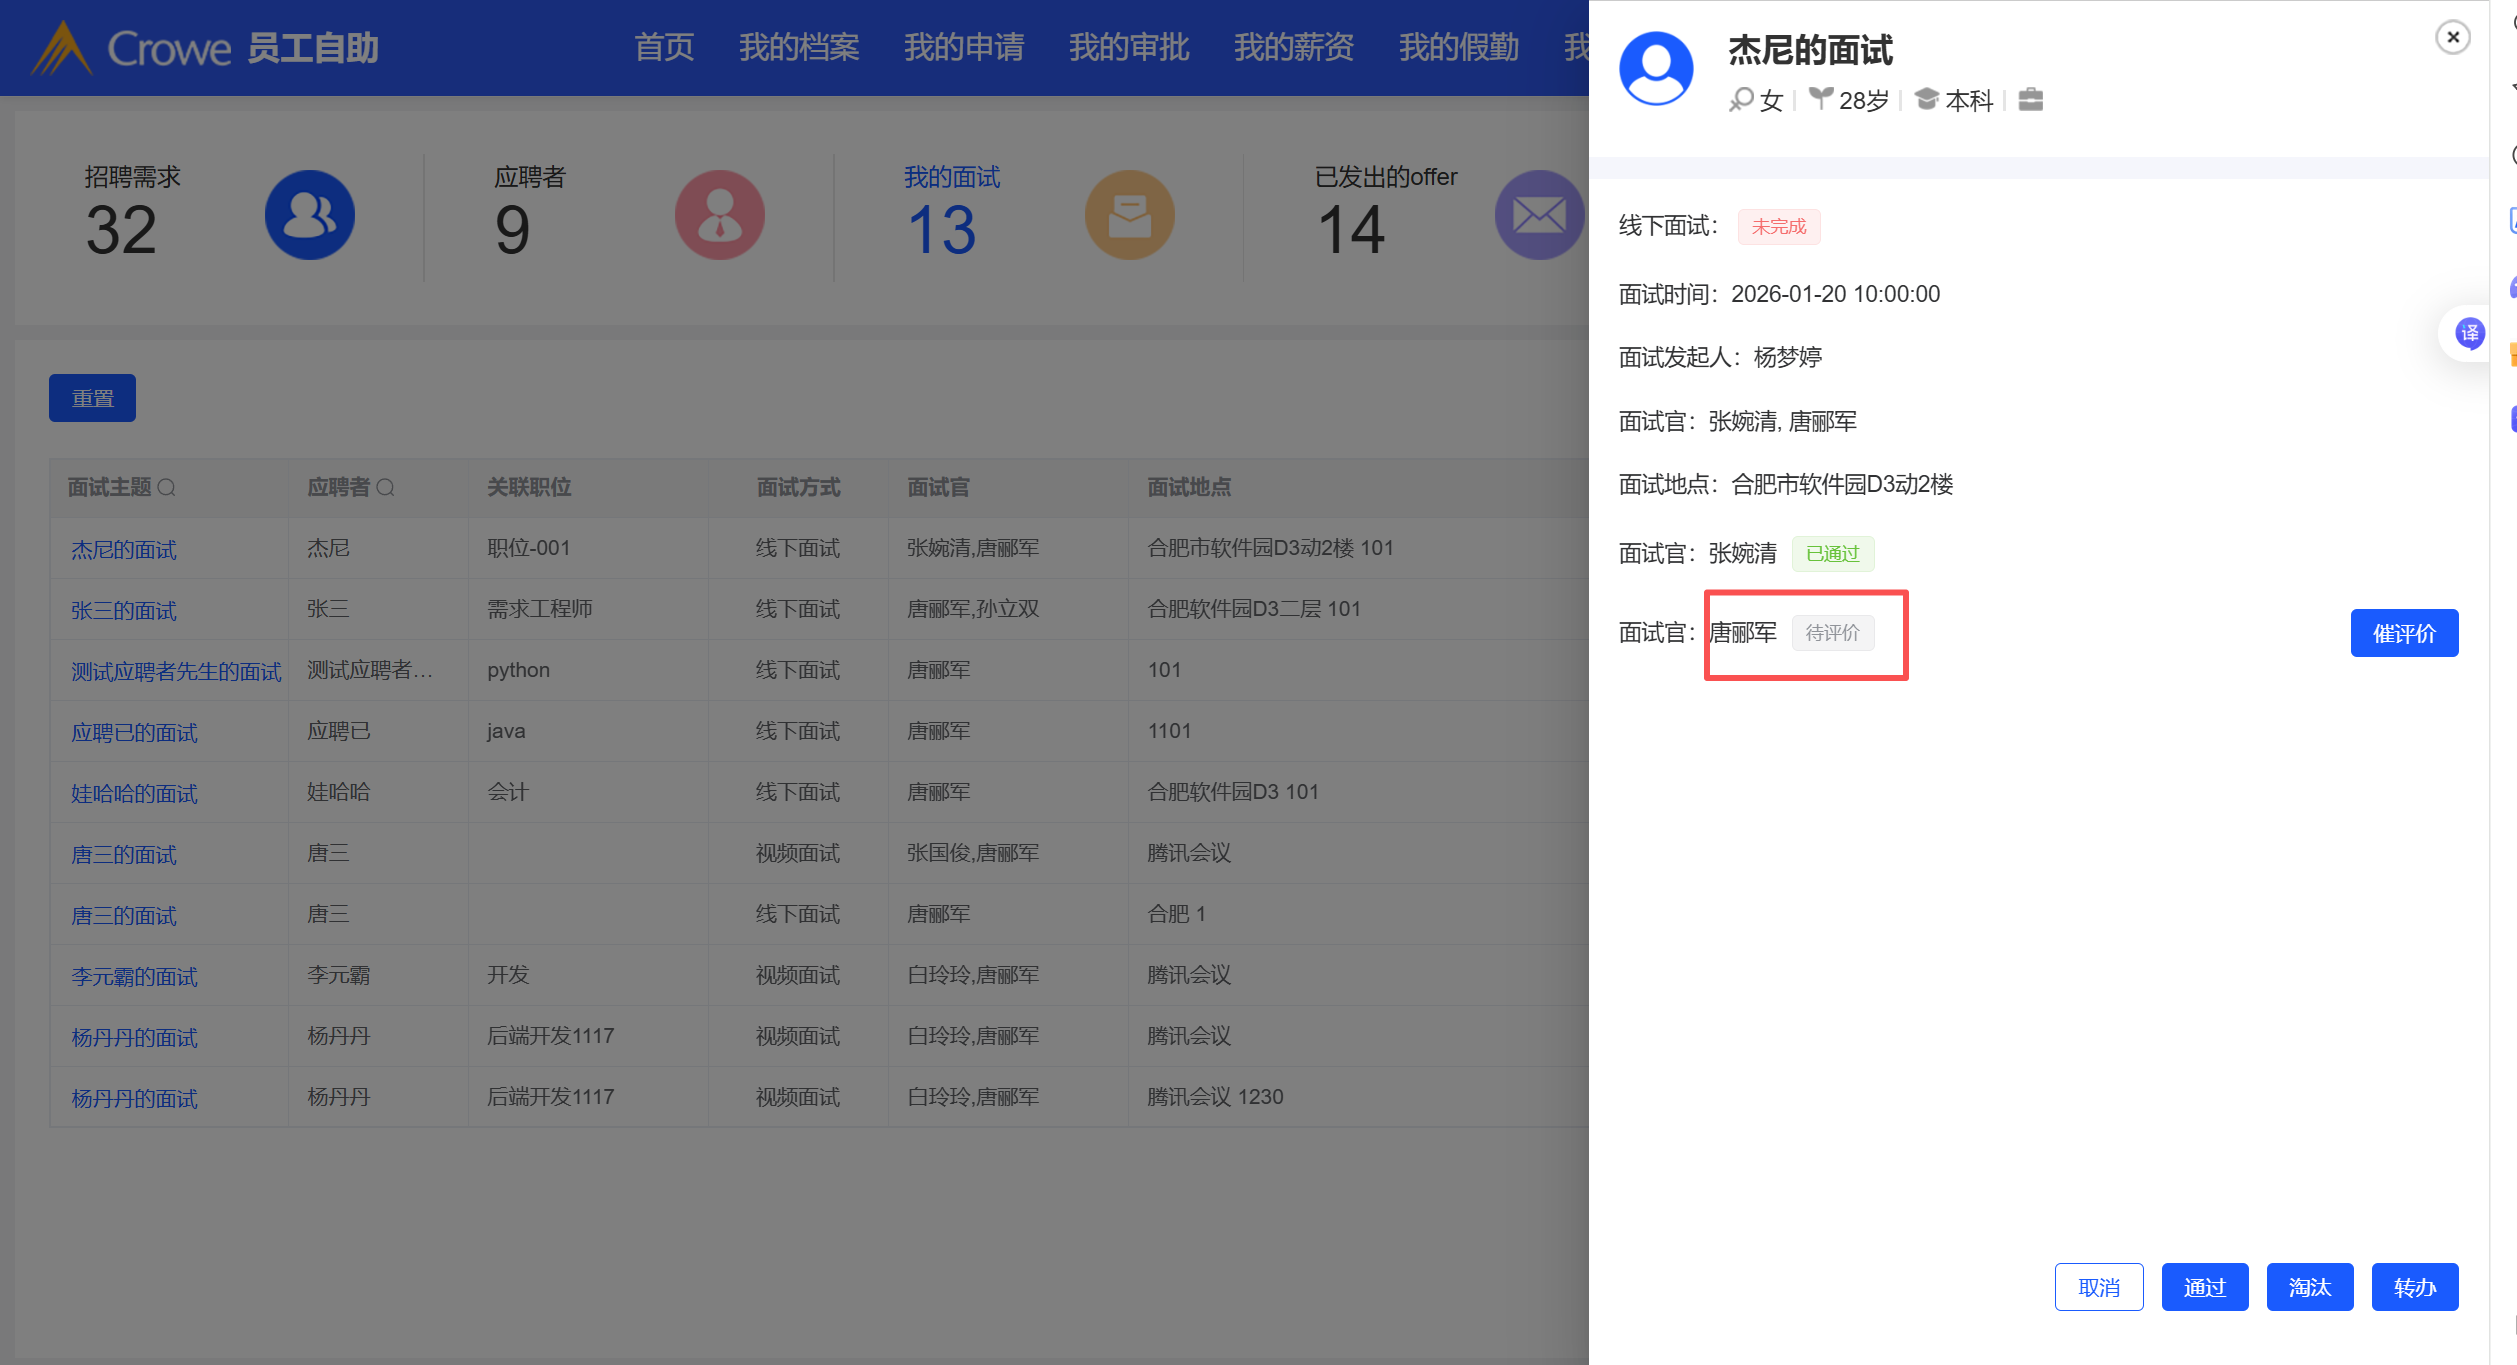Image resolution: width=2517 pixels, height=1365 pixels.
Task: Click the 转办 button
Action: point(2414,1287)
